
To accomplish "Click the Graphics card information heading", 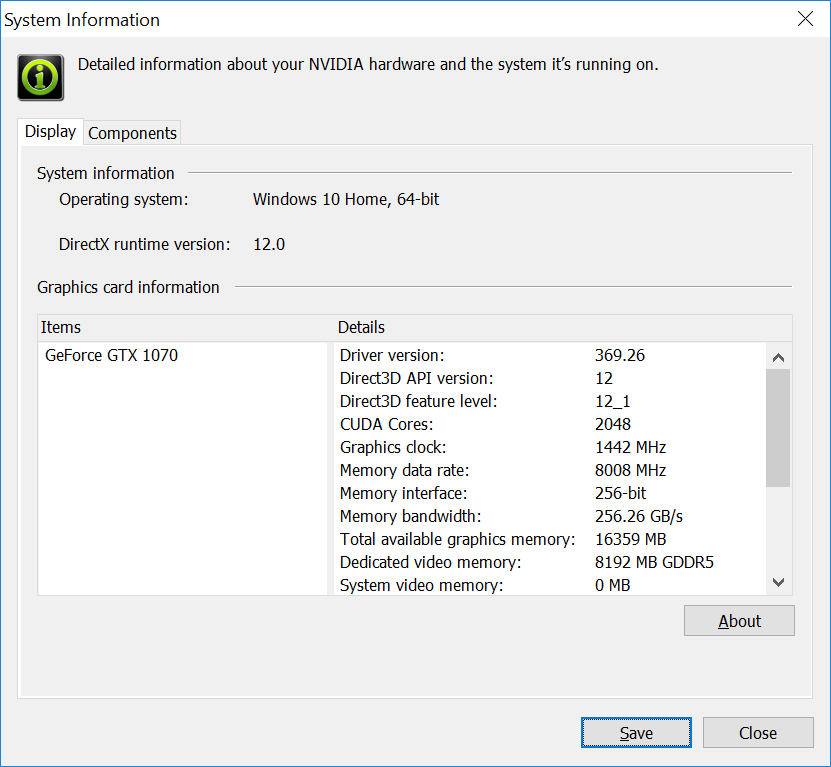I will (128, 287).
